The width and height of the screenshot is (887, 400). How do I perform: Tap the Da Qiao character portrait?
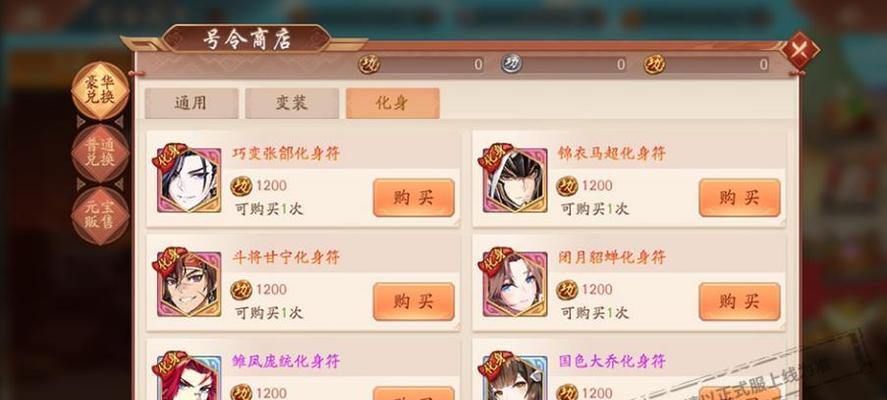click(x=515, y=378)
